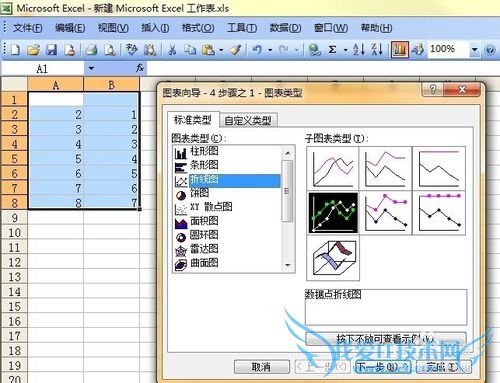Sort ascending with the A-Z icon
The height and width of the screenshot is (383, 500).
point(358,50)
